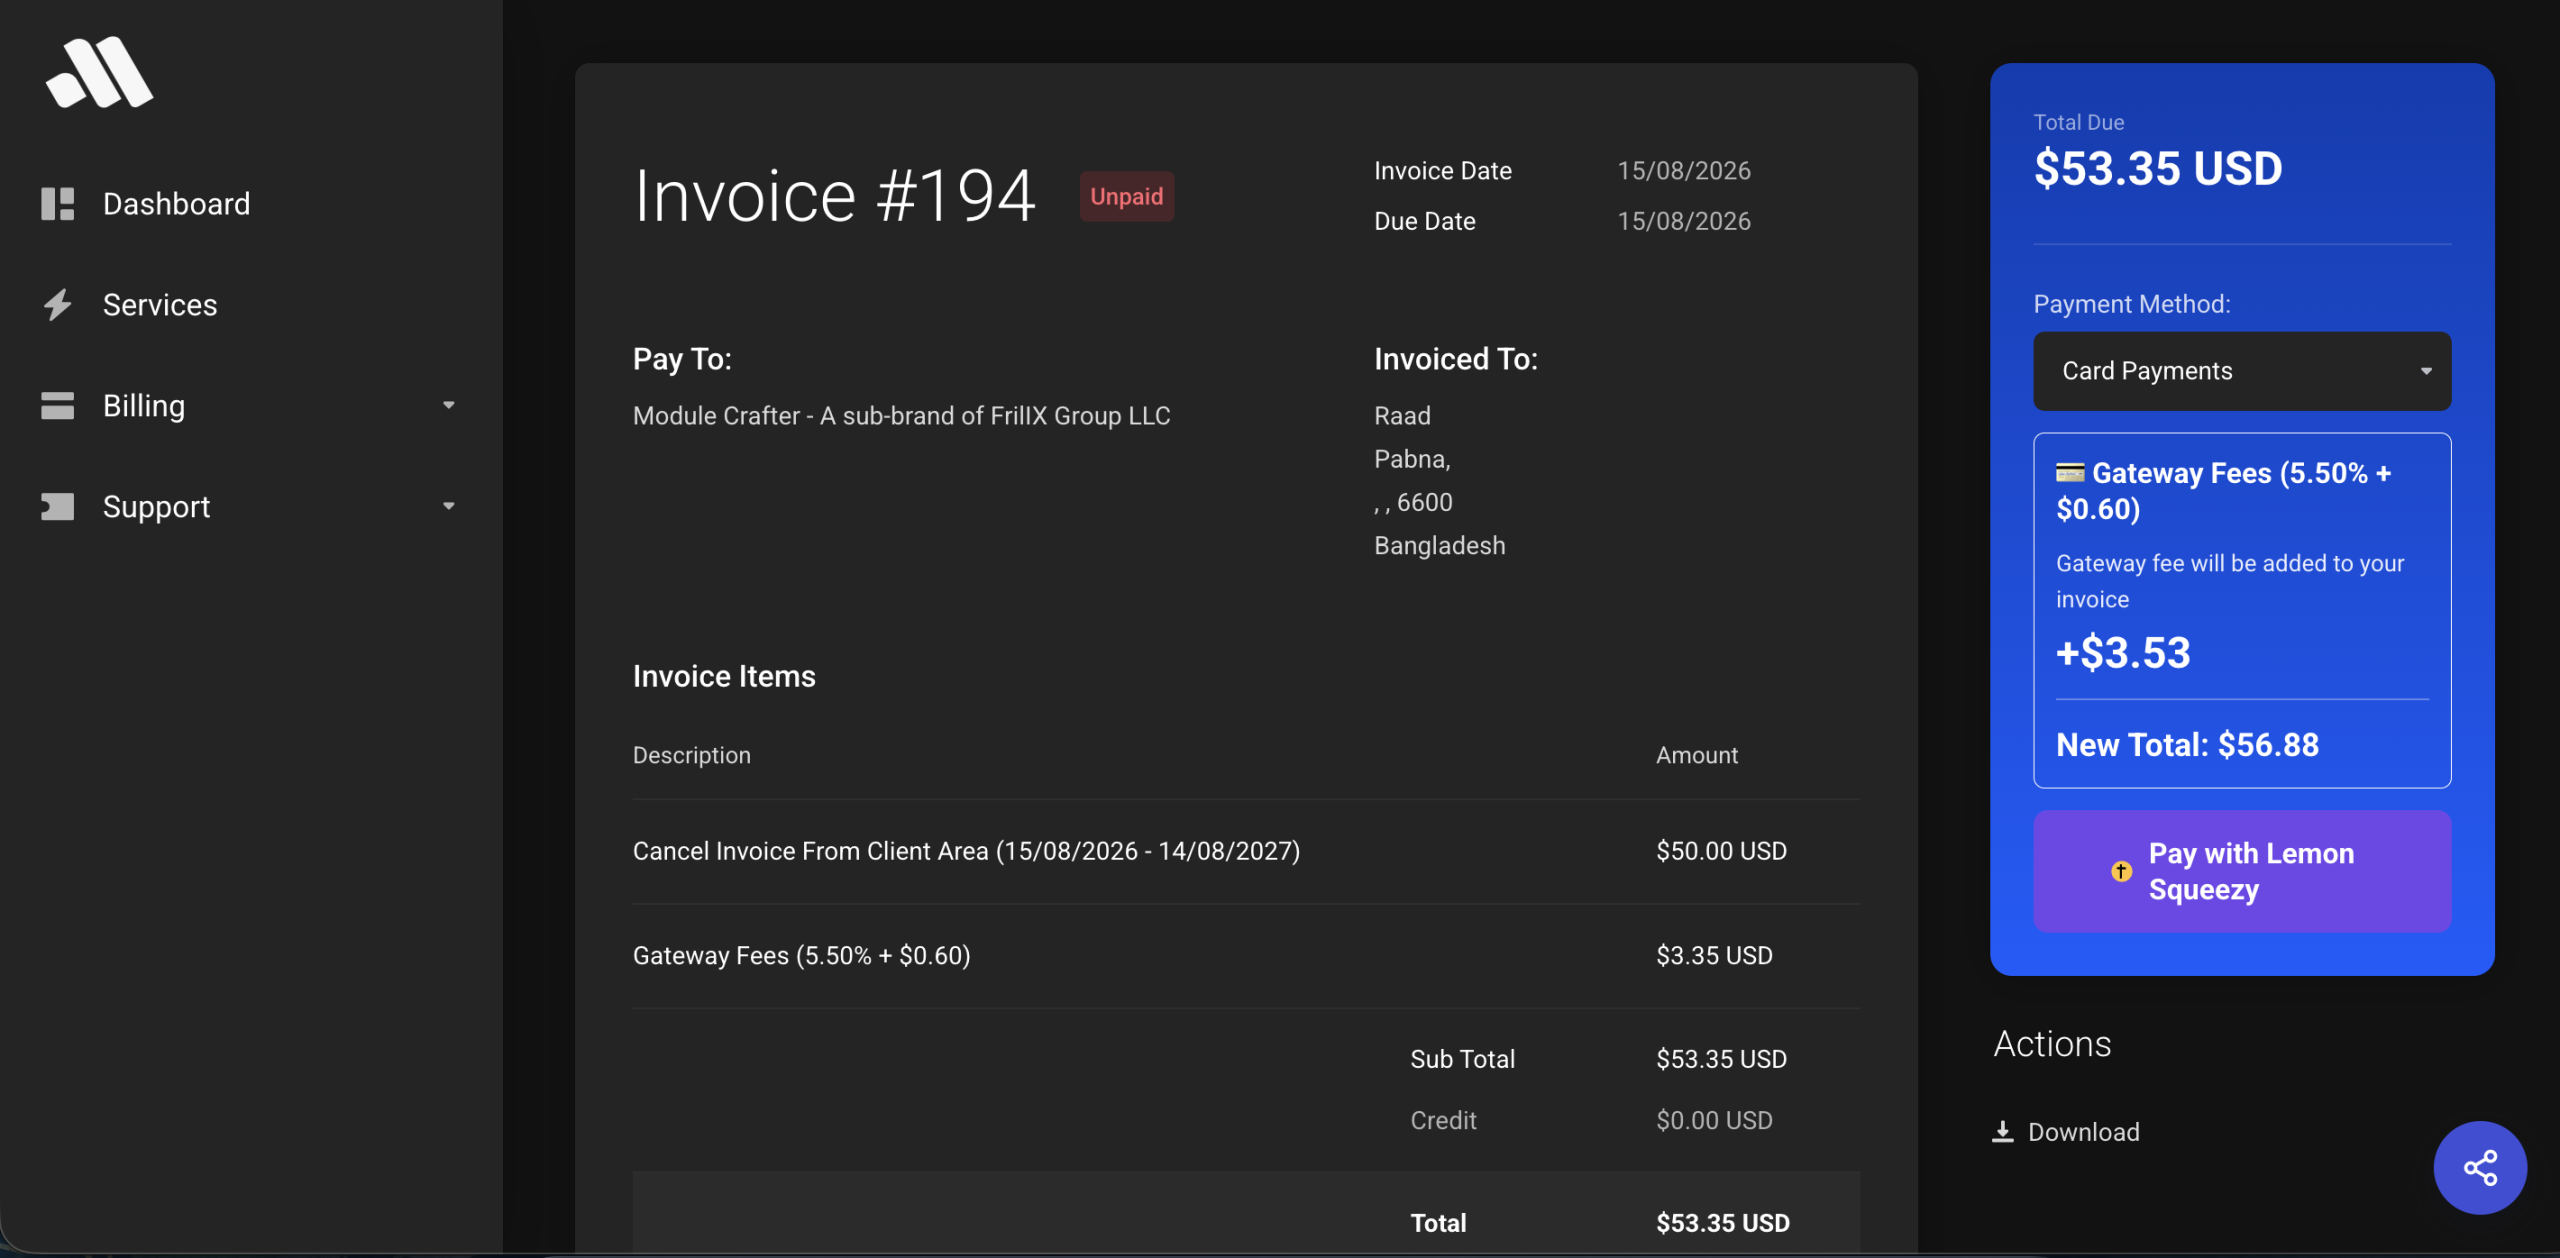Click Cancel Invoice From Client Area item
This screenshot has height=1258, width=2560.
[966, 851]
